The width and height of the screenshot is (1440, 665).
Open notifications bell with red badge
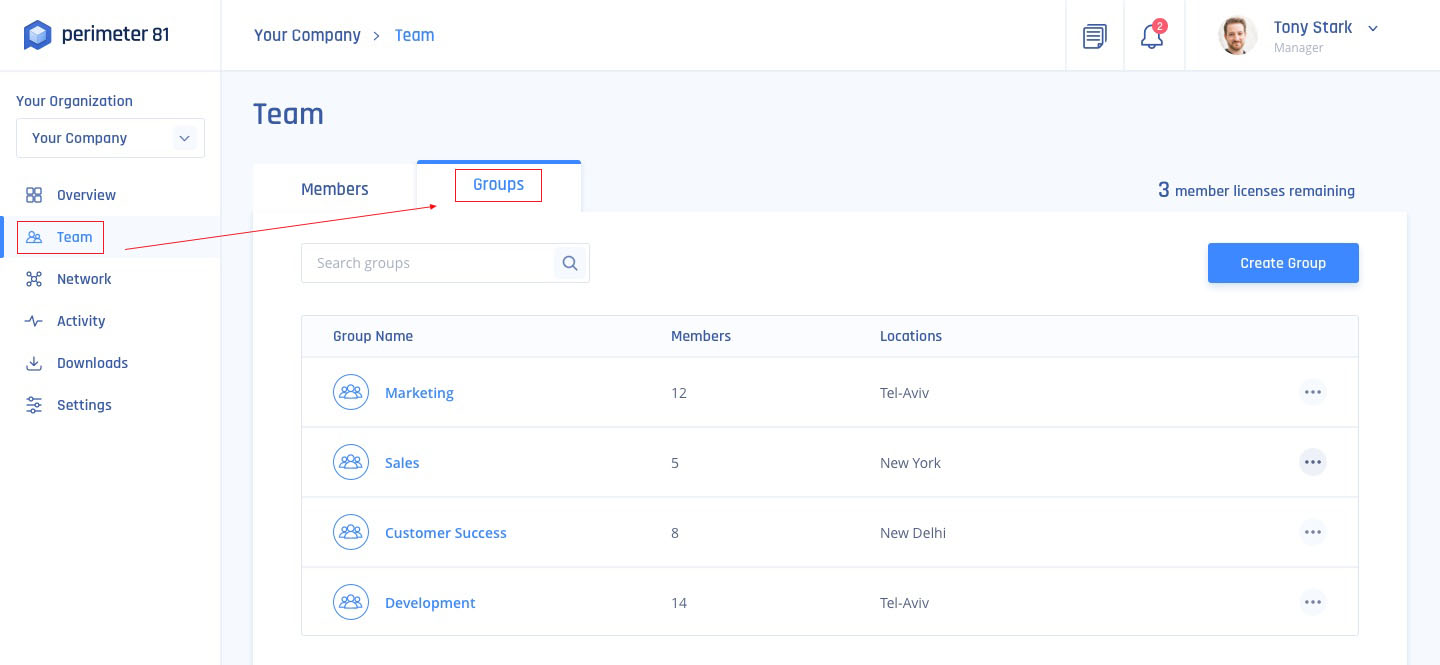pos(1153,35)
